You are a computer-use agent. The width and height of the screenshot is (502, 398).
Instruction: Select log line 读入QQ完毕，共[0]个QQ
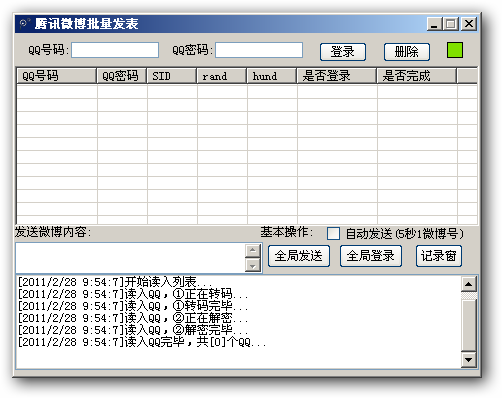pyautogui.click(x=142, y=342)
